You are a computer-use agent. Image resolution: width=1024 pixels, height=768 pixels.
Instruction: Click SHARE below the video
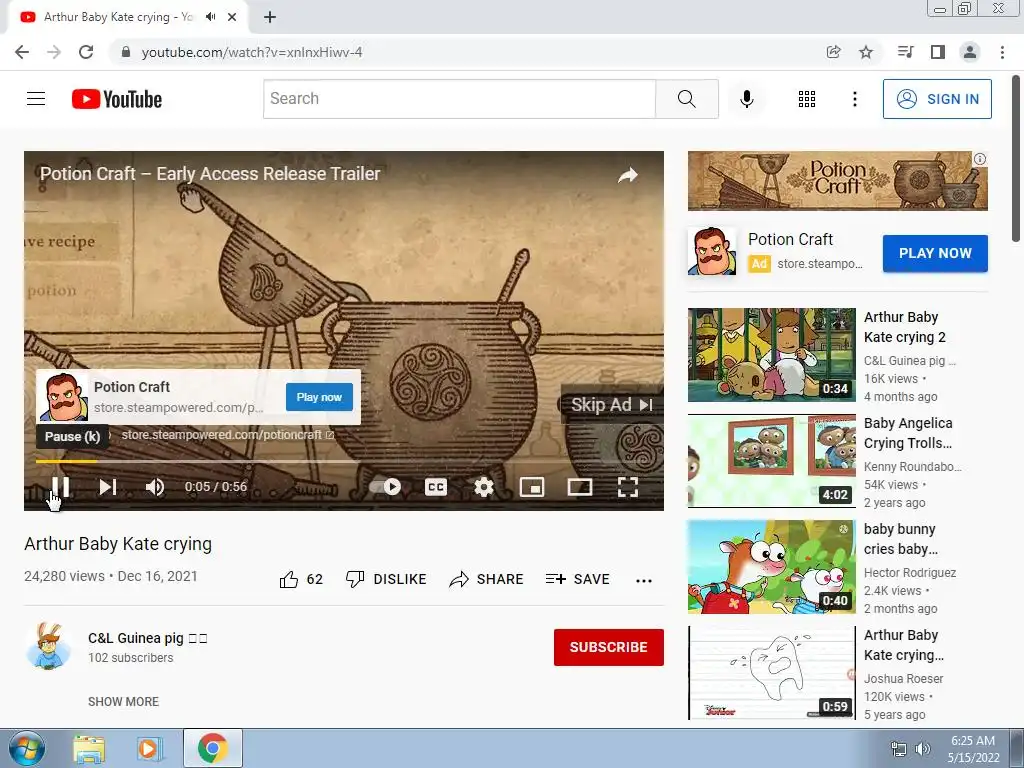click(487, 579)
